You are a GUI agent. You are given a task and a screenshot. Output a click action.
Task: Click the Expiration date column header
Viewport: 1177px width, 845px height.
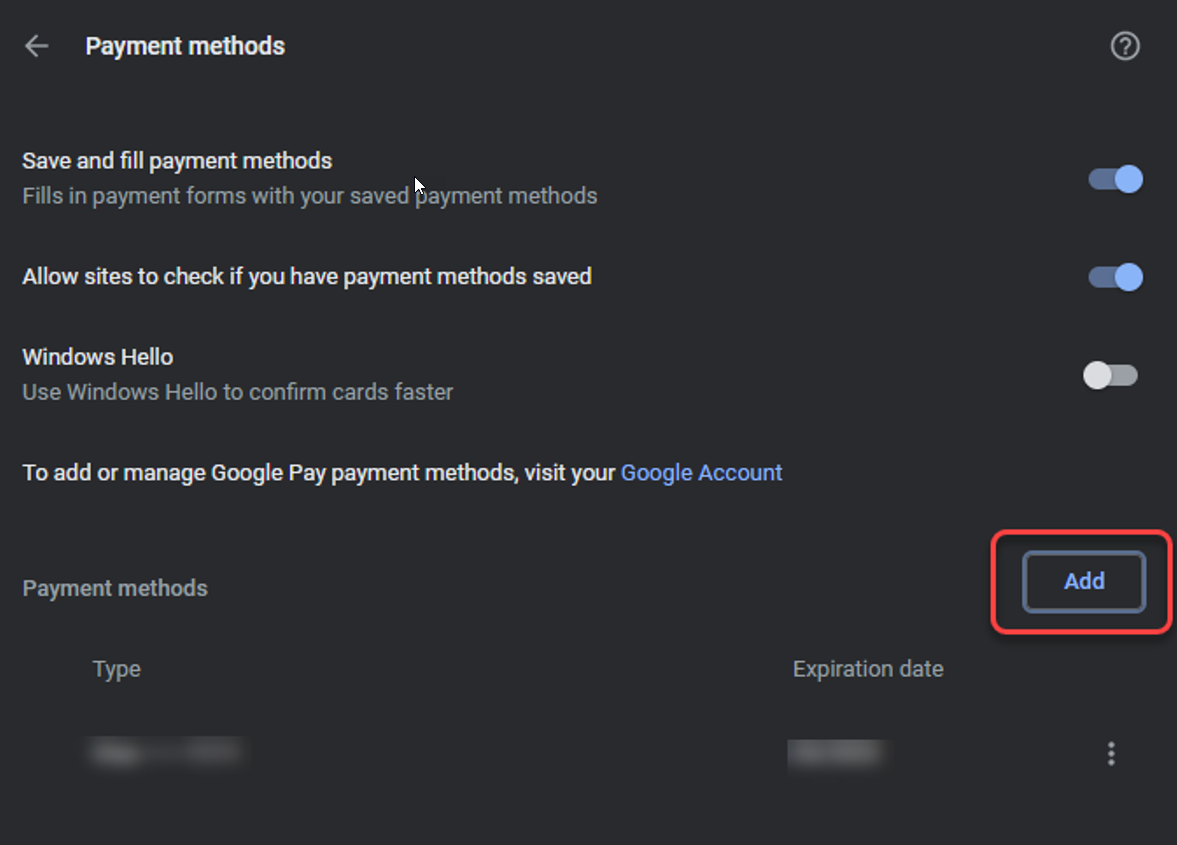(x=867, y=669)
